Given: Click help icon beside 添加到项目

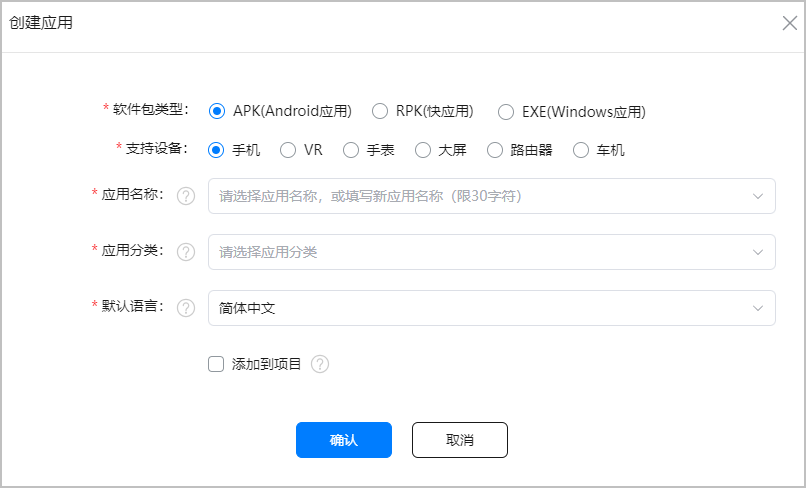Looking at the screenshot, I should click(x=320, y=364).
